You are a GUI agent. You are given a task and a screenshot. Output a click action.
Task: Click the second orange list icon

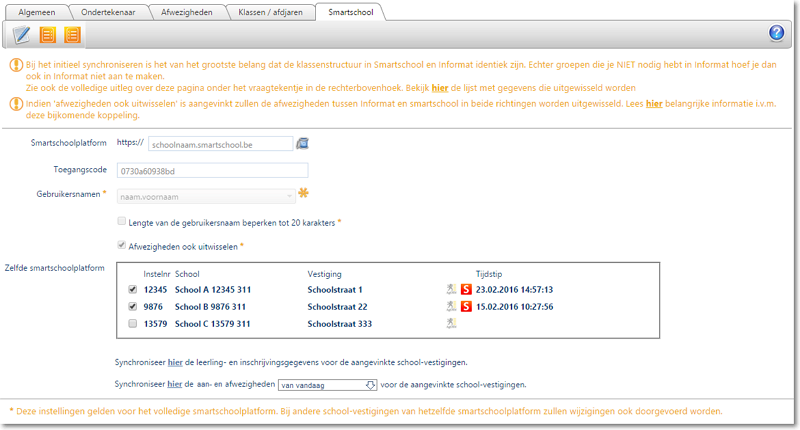72,35
